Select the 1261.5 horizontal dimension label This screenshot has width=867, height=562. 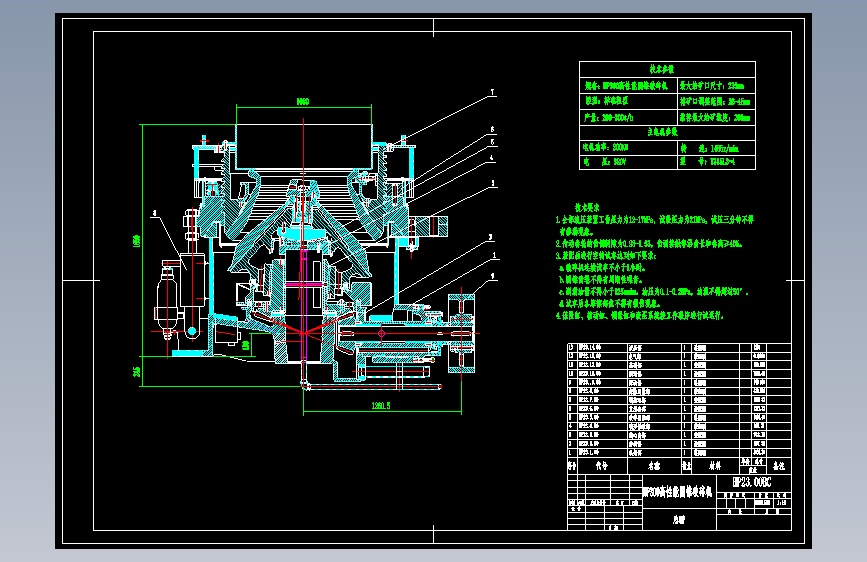[x=381, y=405]
